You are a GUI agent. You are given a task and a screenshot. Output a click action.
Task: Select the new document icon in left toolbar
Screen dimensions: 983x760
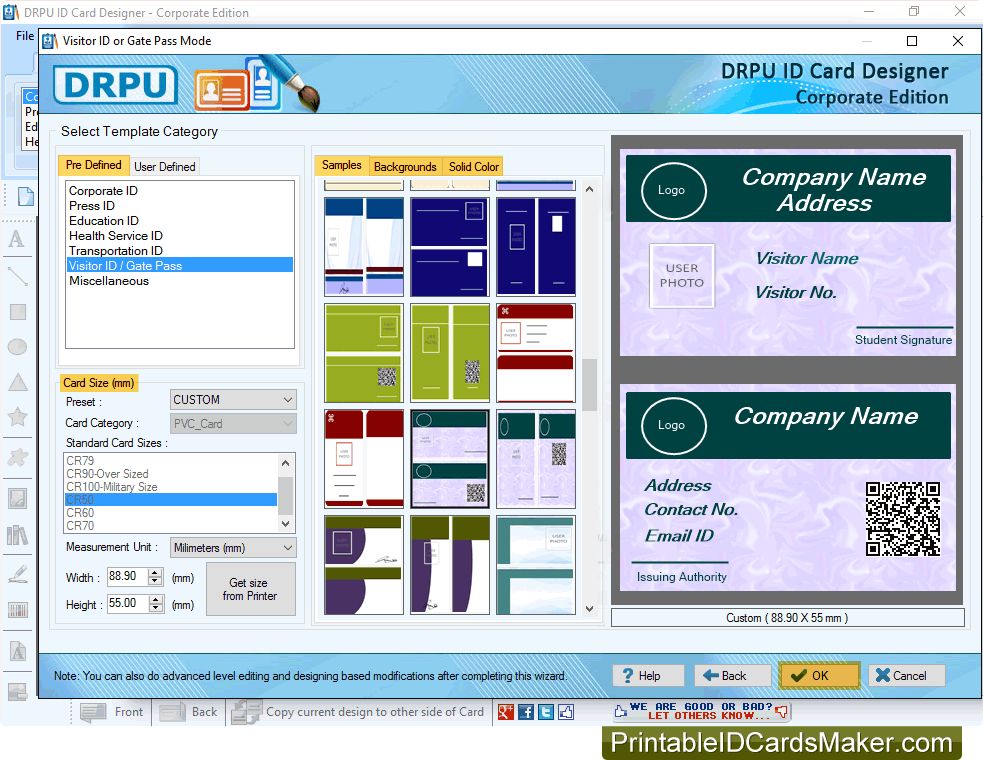pos(25,196)
